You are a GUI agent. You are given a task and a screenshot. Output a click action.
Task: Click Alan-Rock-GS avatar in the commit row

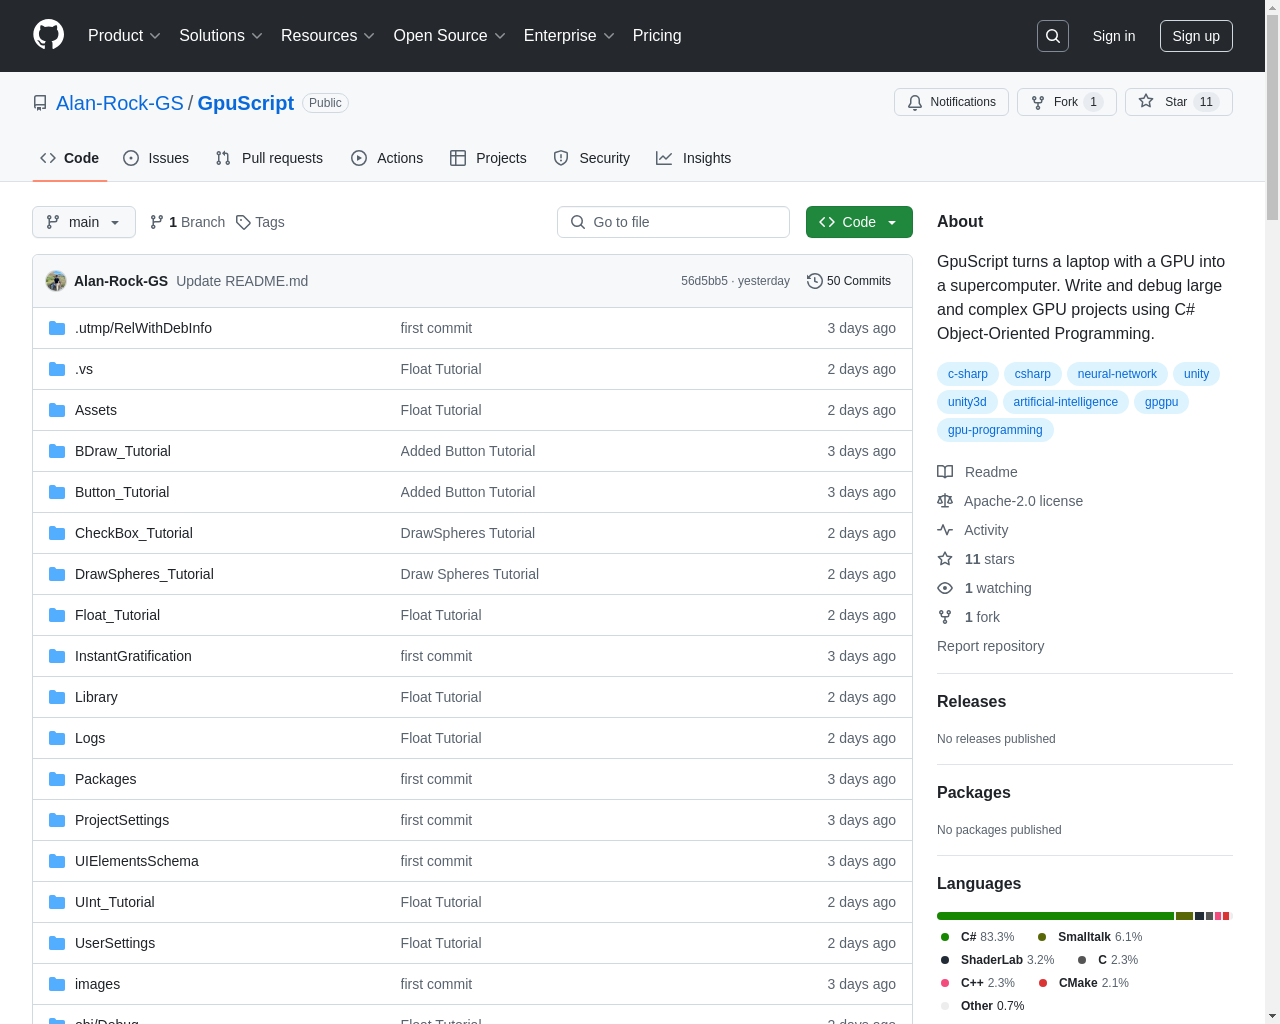pos(56,281)
